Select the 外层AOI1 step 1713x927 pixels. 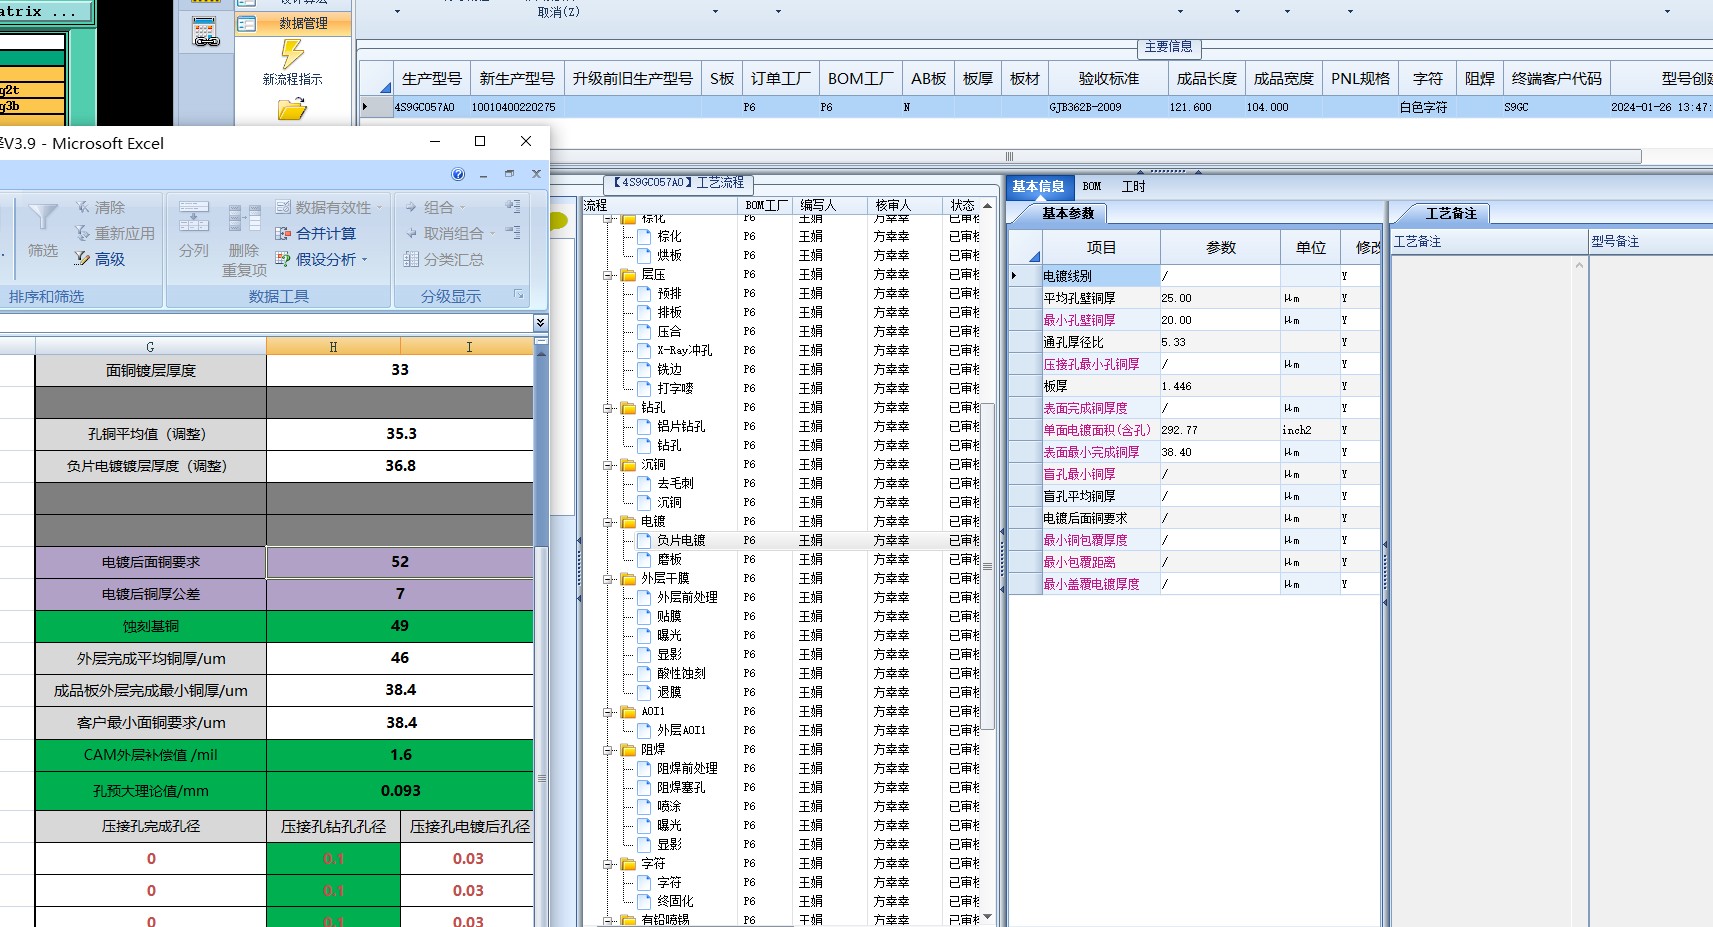point(681,731)
